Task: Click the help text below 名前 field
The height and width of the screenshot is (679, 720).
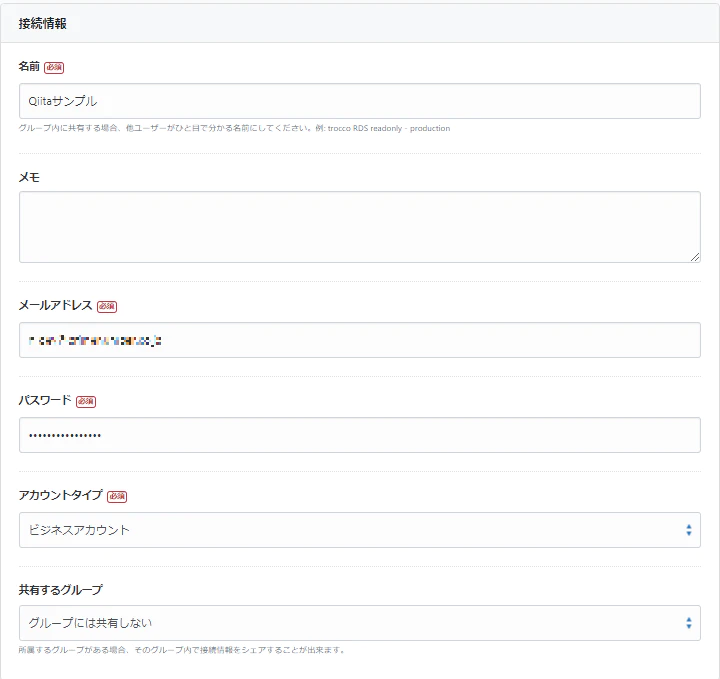Action: (x=234, y=129)
